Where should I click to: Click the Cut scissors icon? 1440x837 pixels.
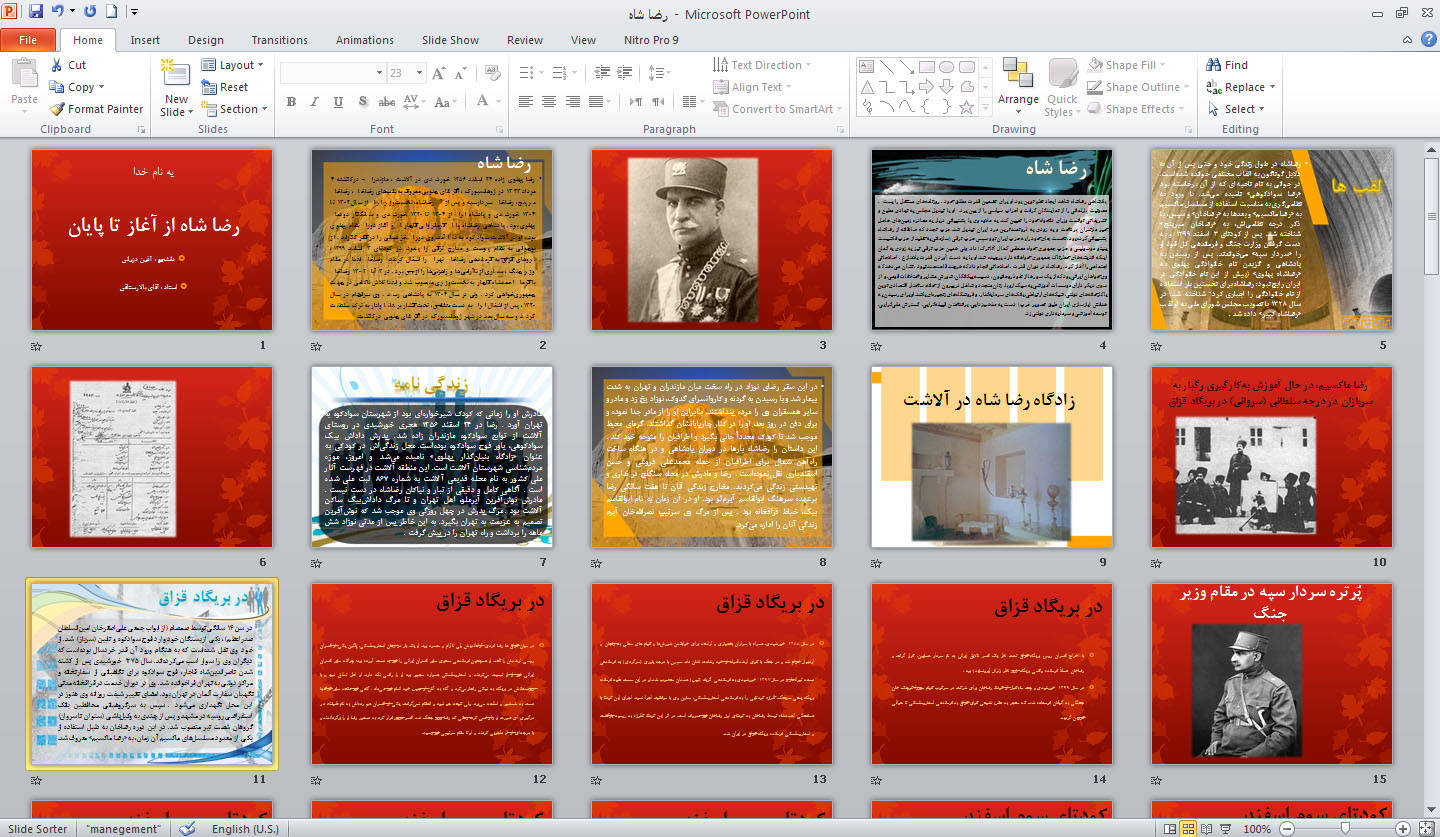tap(57, 65)
